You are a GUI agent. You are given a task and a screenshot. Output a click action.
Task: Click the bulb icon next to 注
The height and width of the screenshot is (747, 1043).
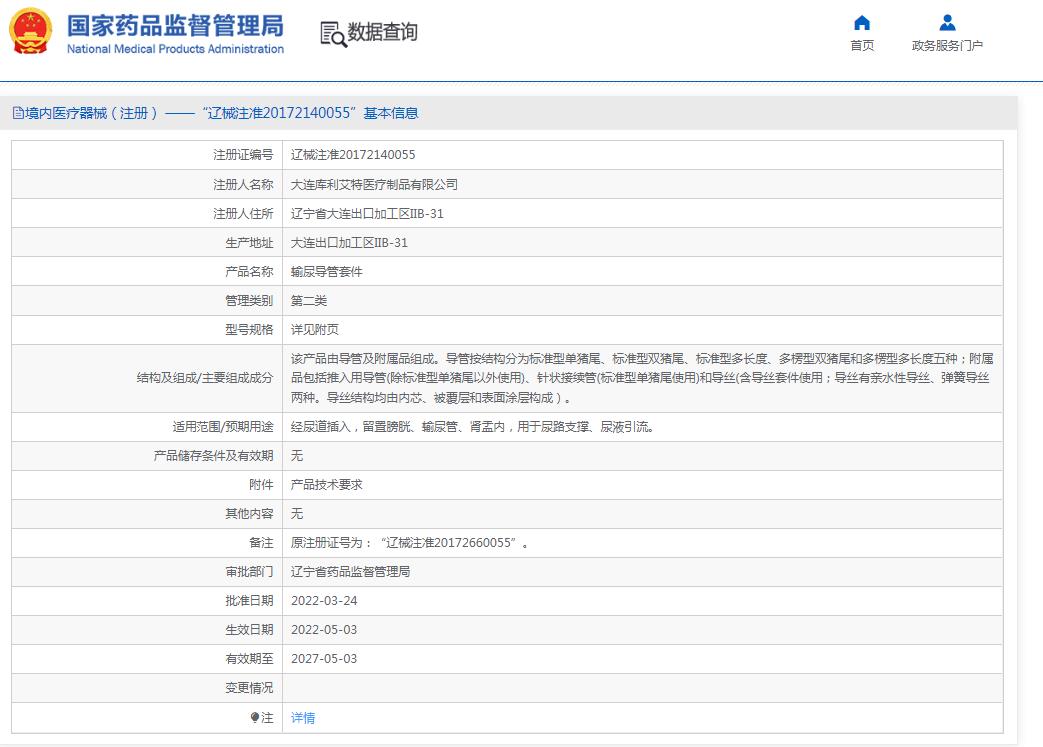tap(254, 717)
